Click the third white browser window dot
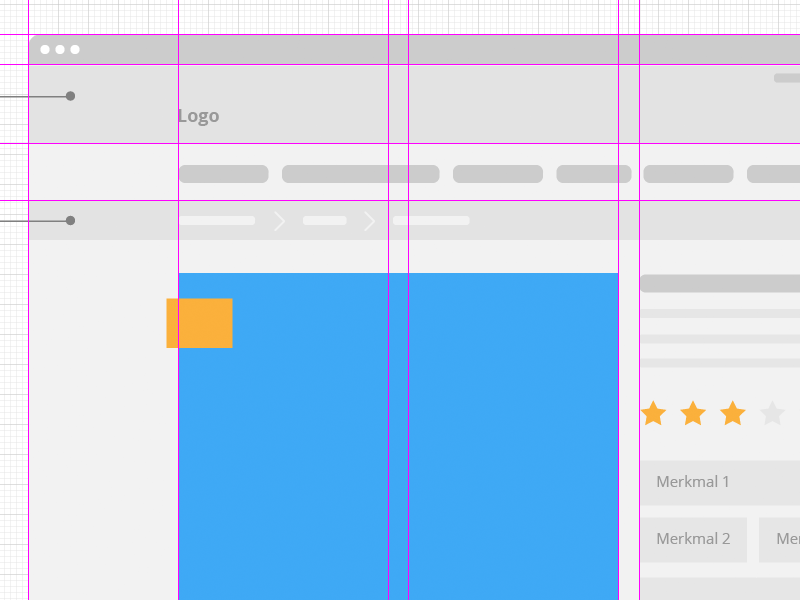The image size is (800, 600). [x=75, y=48]
